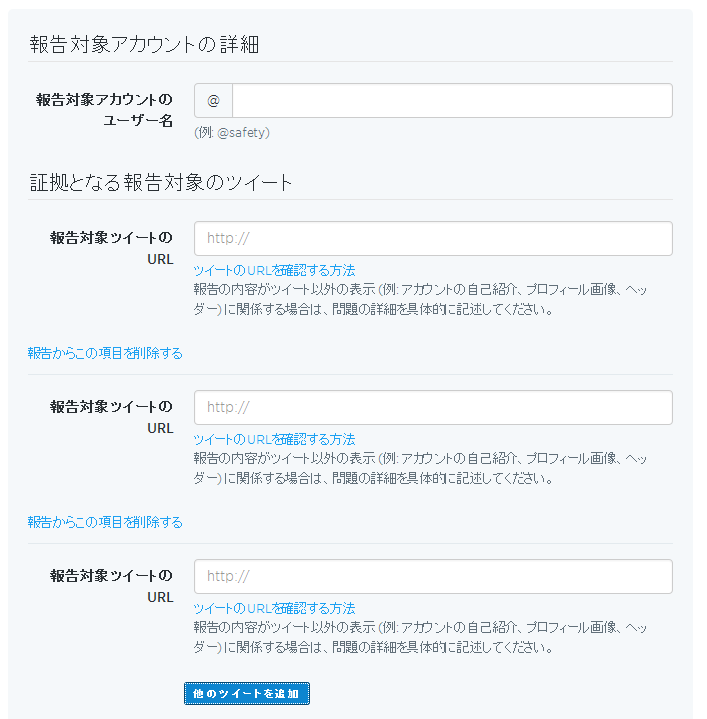Click the first '報告対象ツイートのURL' label
The image size is (707, 719).
click(111, 248)
